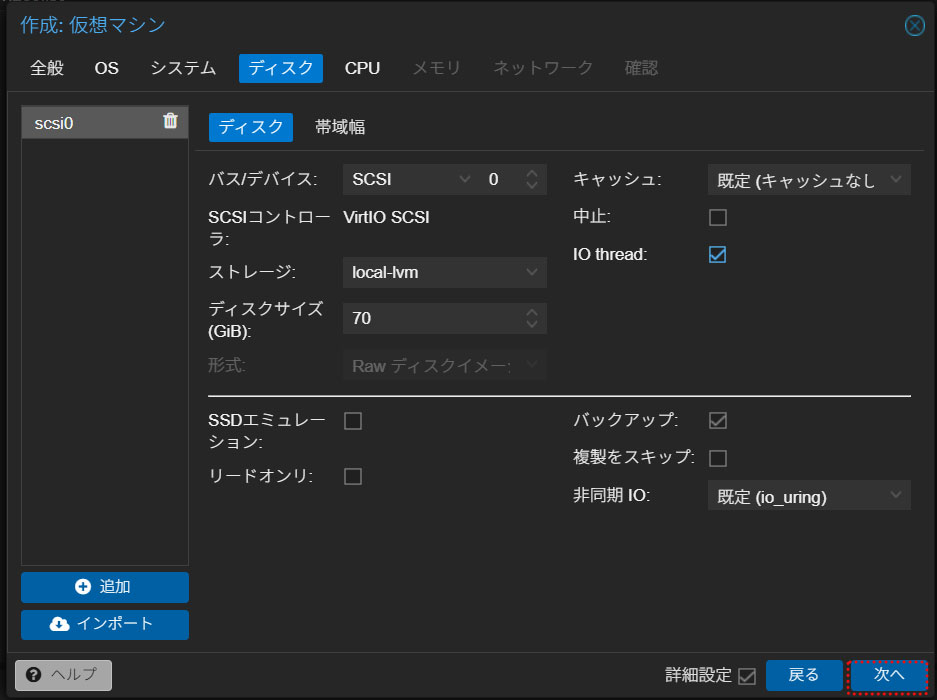This screenshot has height=700, width=937.
Task: Switch to the CPU tab
Action: [362, 68]
